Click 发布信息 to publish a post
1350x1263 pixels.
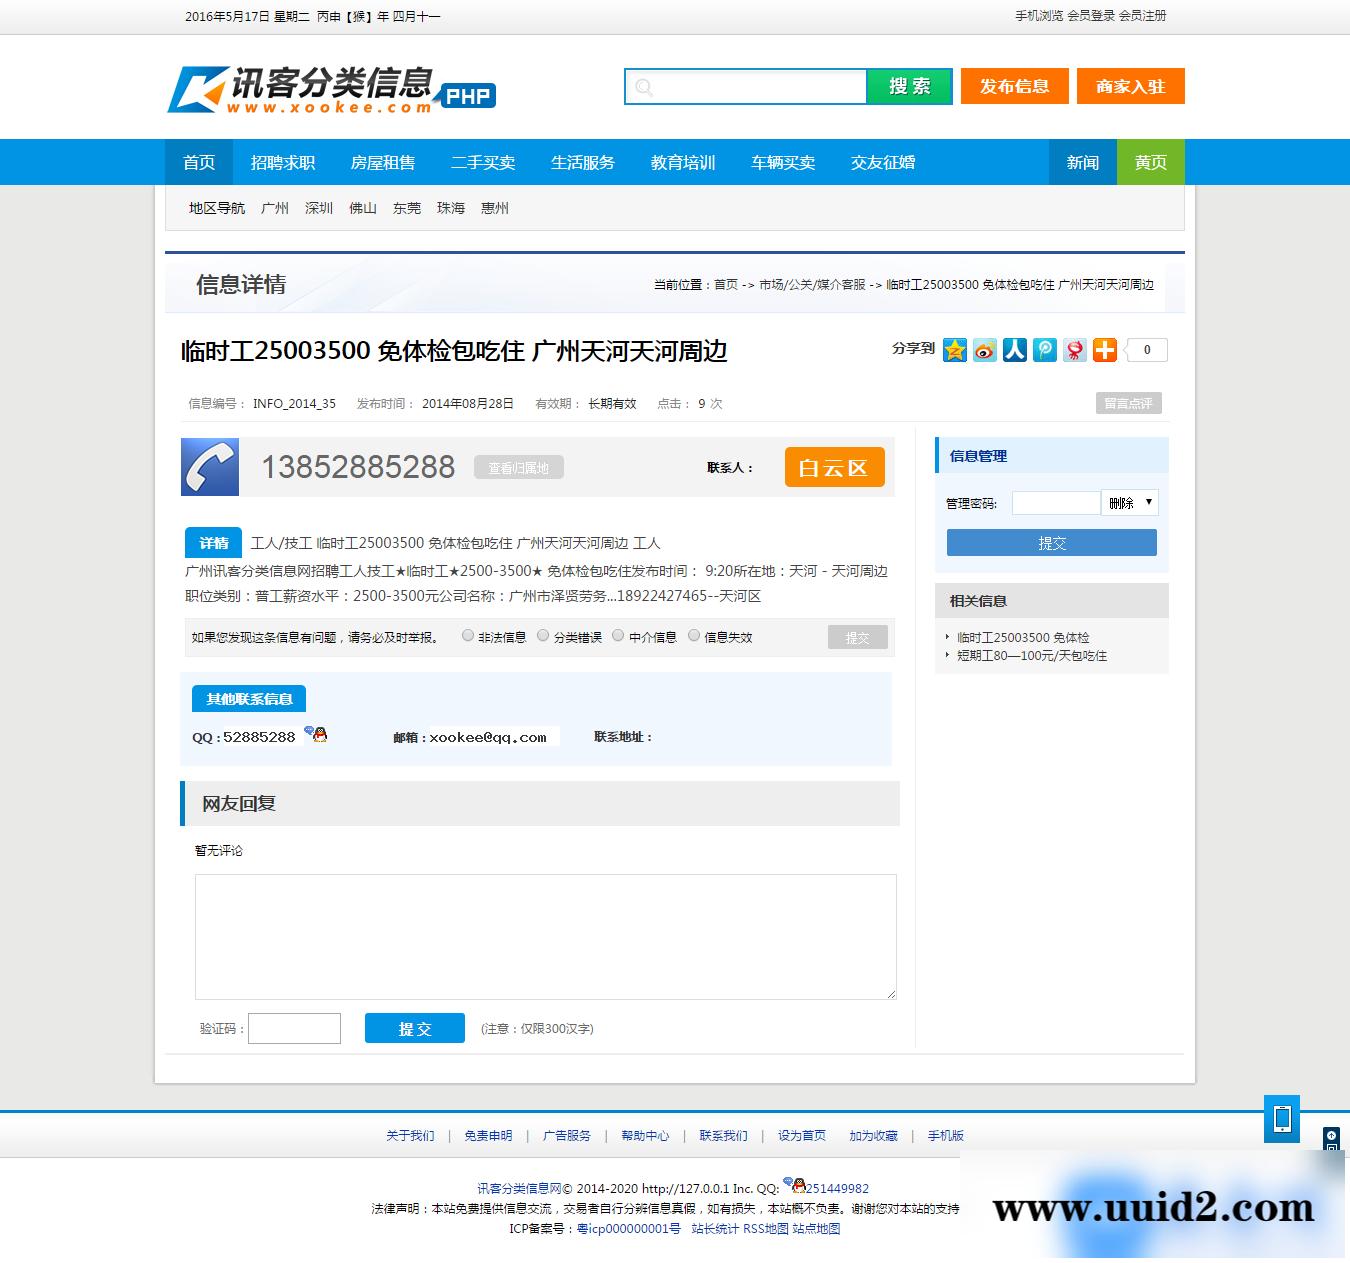[1014, 86]
